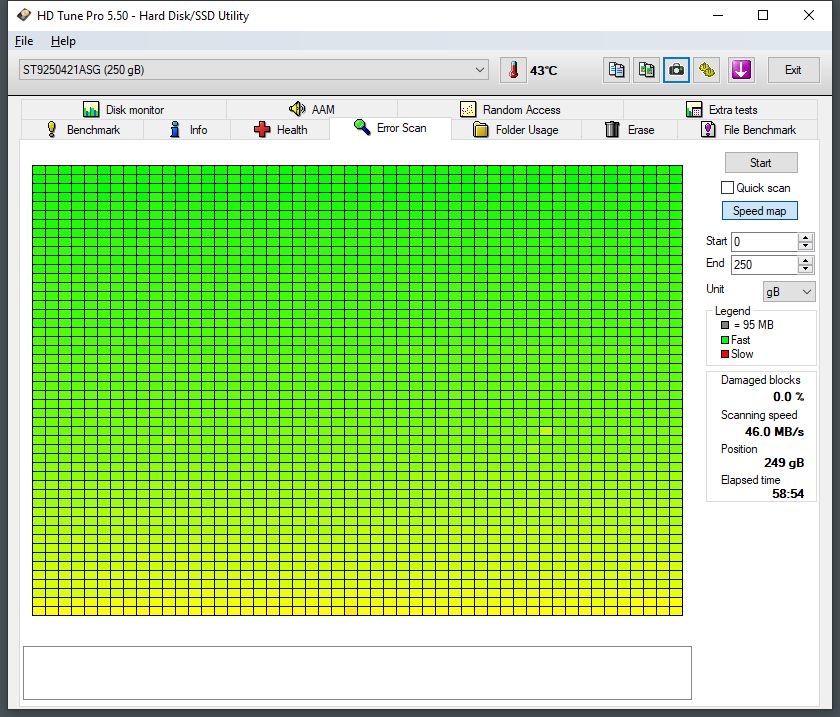Screen dimensions: 840x717
Task: Switch to the Erase tab
Action: click(x=629, y=129)
